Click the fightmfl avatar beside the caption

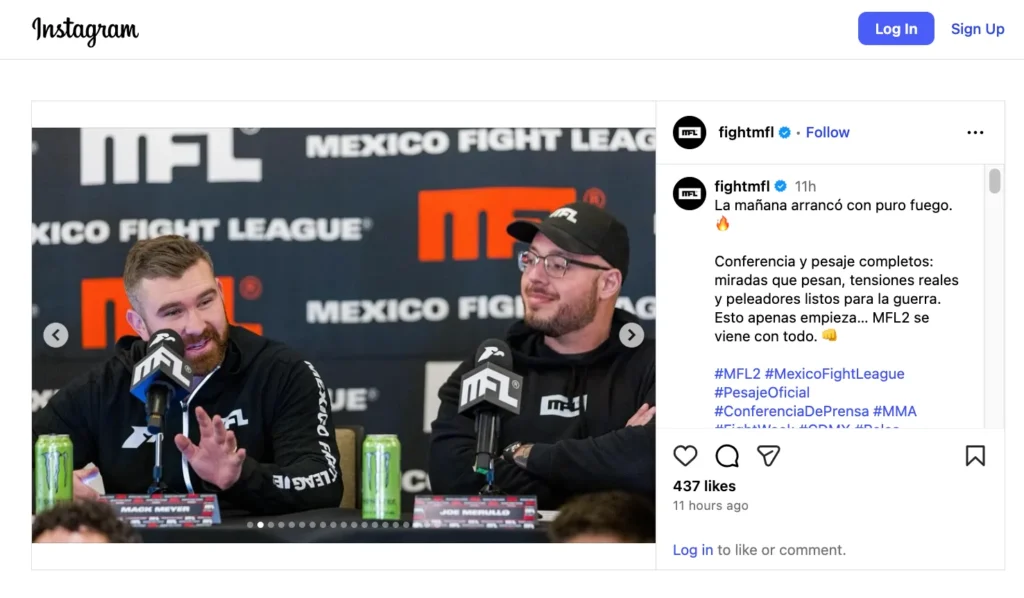(690, 193)
